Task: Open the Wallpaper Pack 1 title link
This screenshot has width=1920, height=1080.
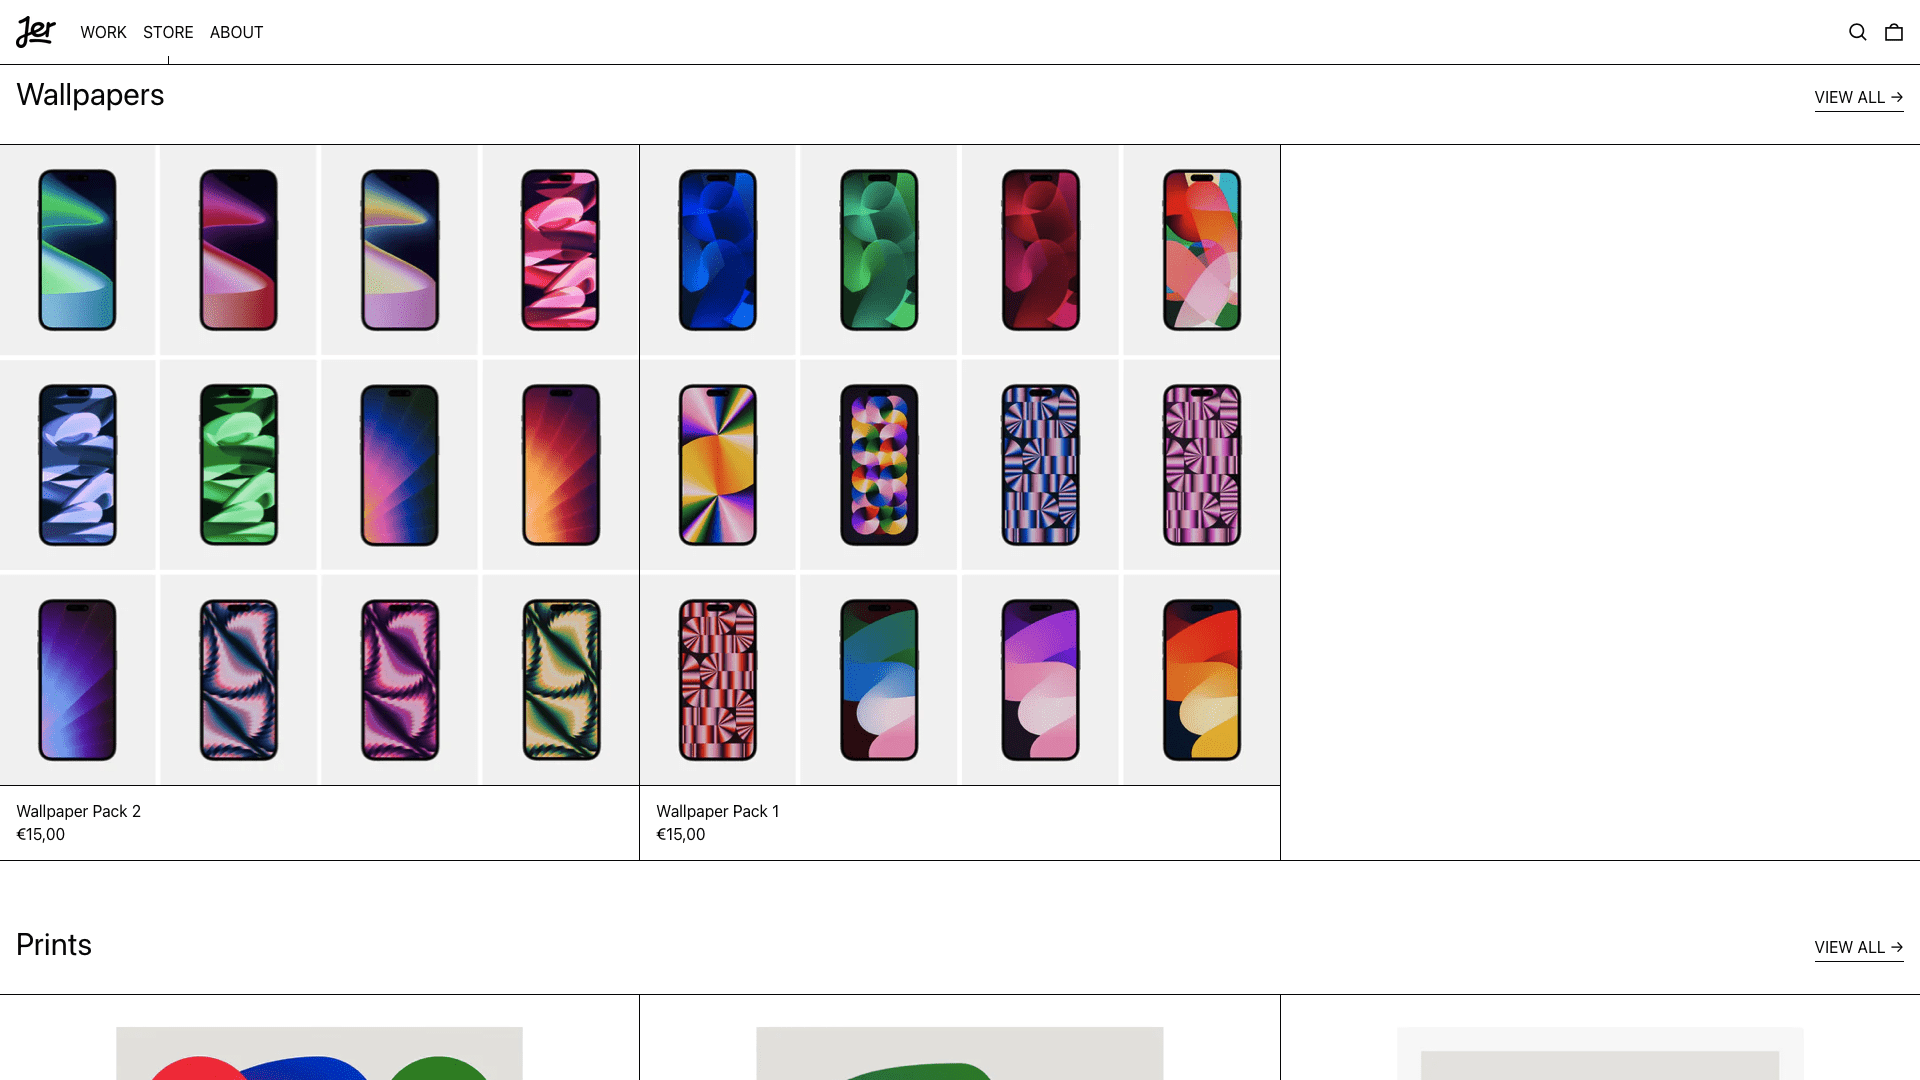Action: click(x=717, y=811)
